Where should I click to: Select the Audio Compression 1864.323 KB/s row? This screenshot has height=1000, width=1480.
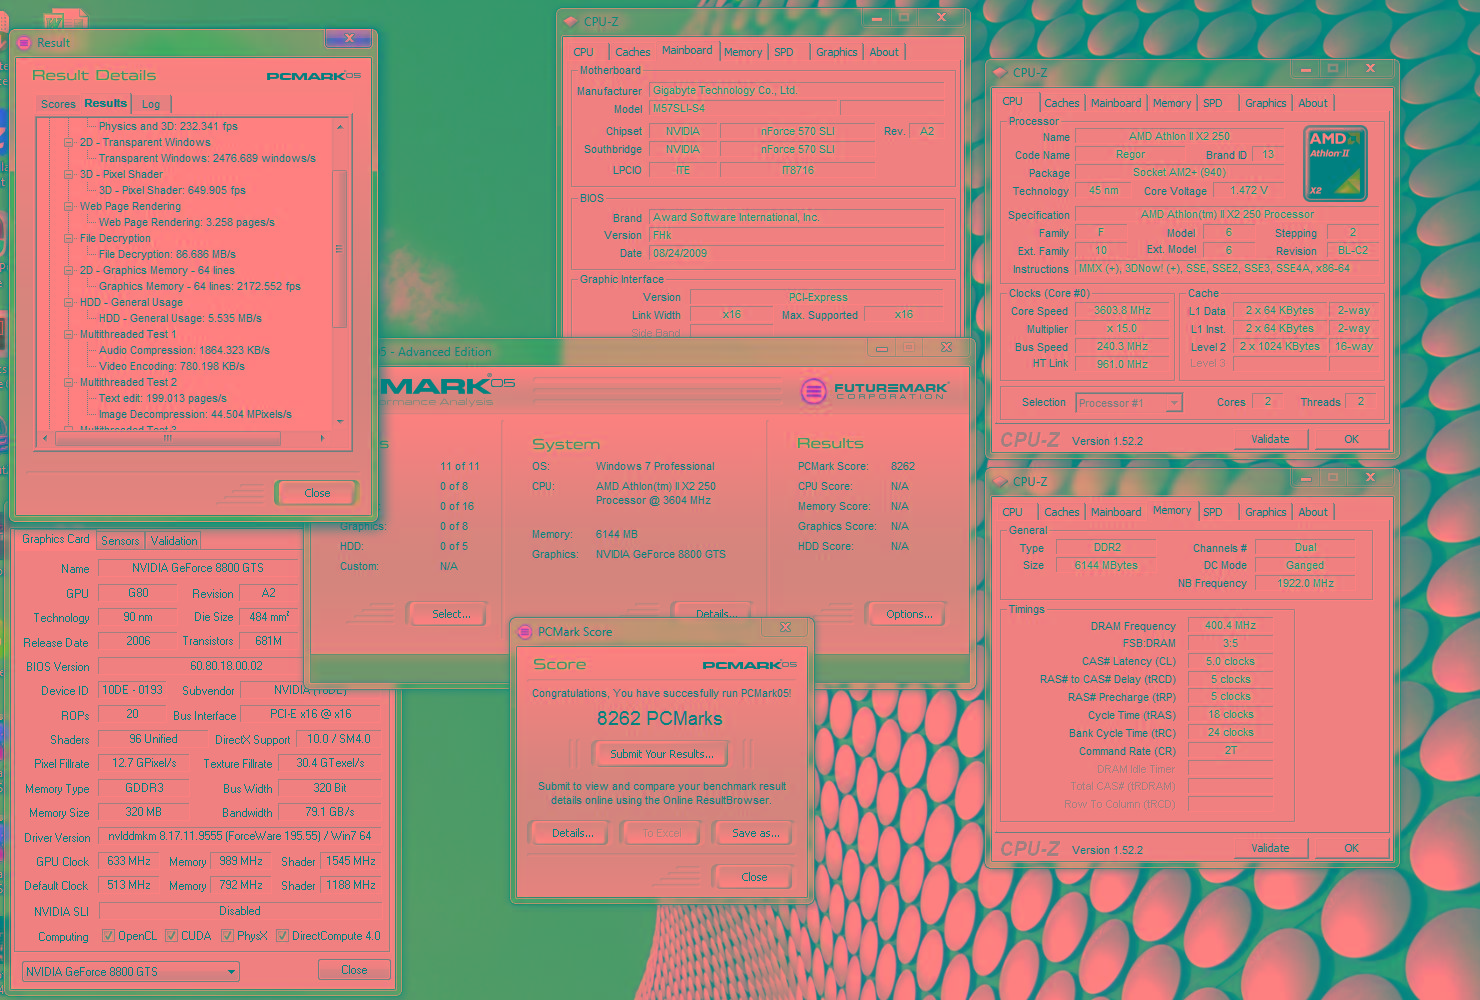184,350
